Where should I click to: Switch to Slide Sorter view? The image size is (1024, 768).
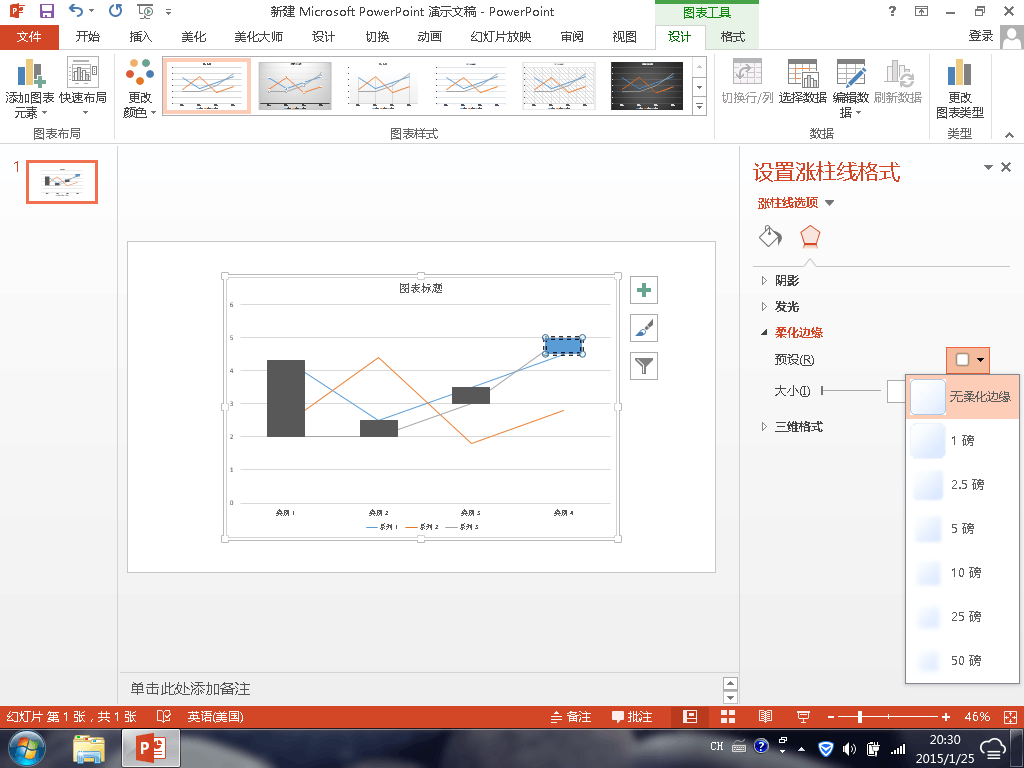728,716
